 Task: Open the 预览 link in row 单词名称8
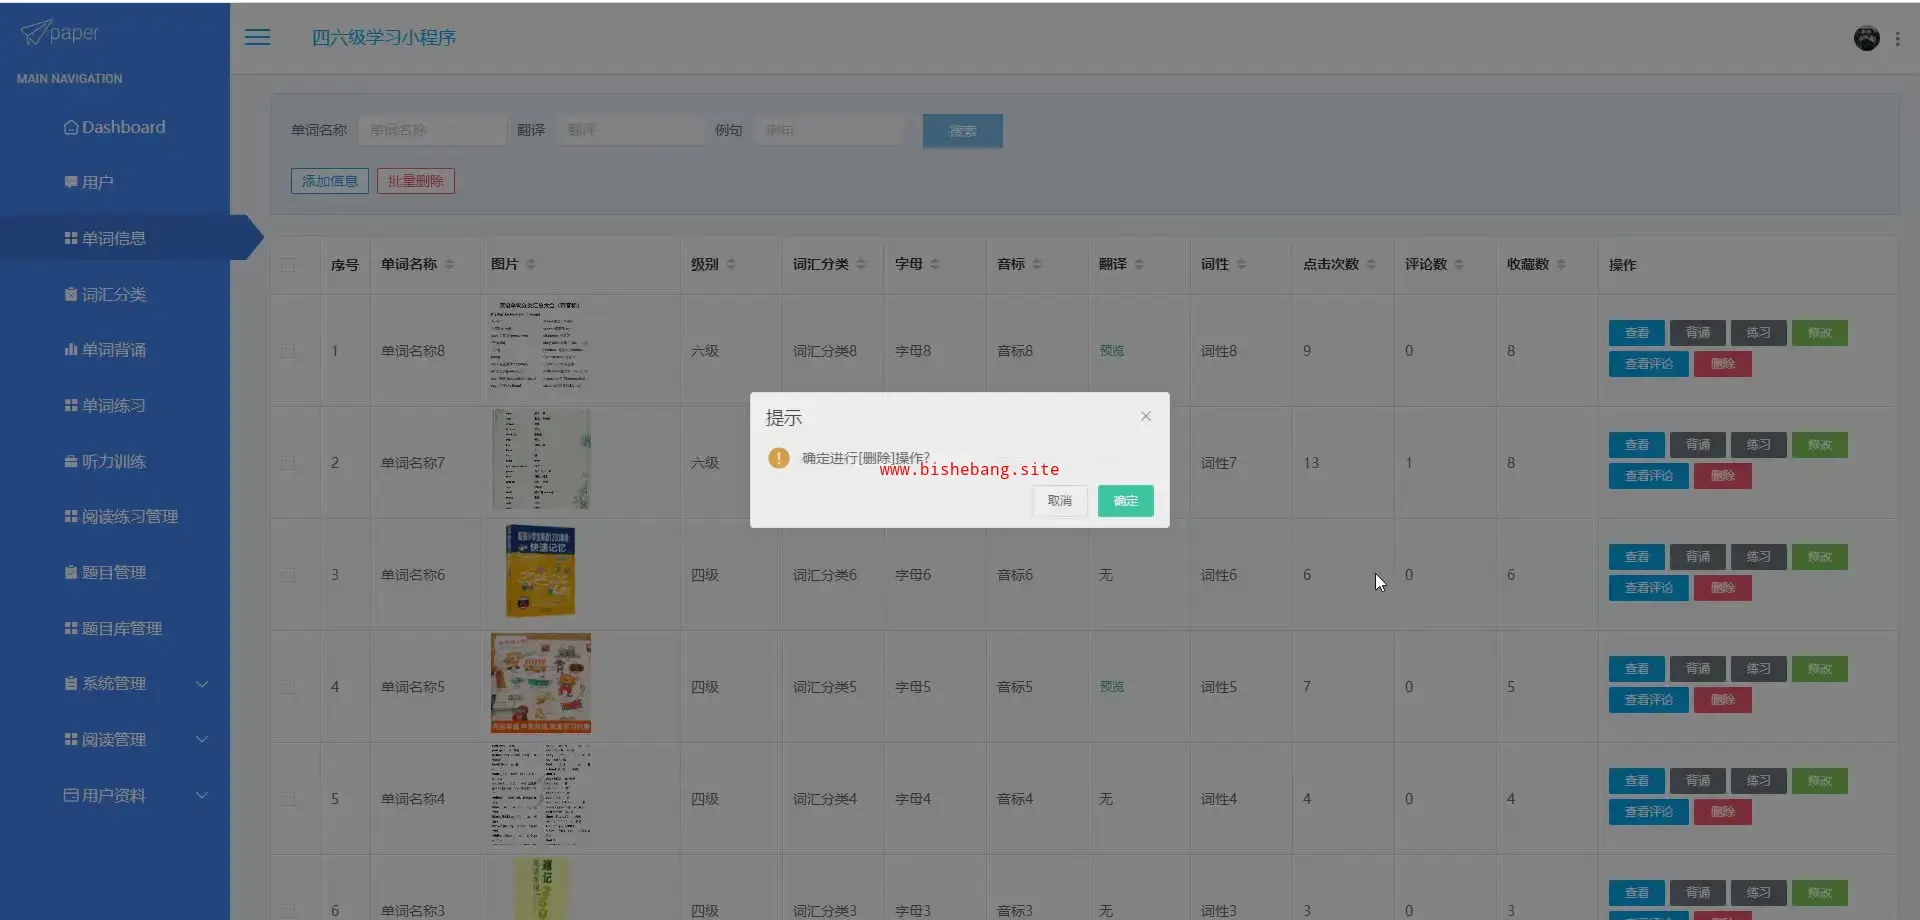click(1112, 351)
